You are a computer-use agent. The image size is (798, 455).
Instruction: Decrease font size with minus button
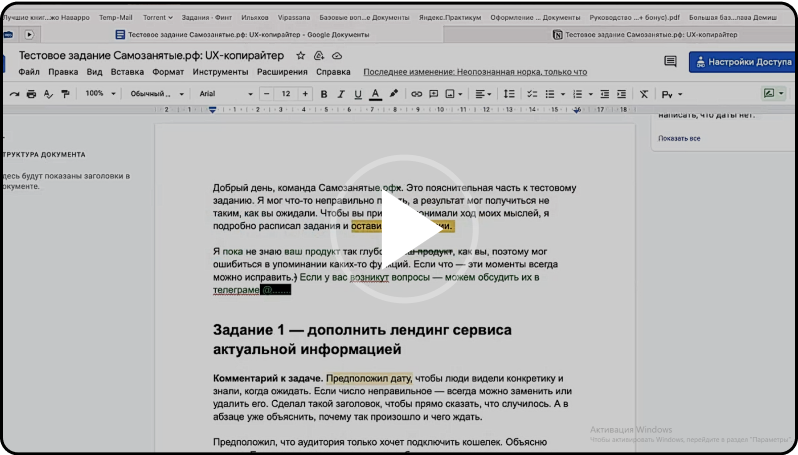(x=266, y=94)
